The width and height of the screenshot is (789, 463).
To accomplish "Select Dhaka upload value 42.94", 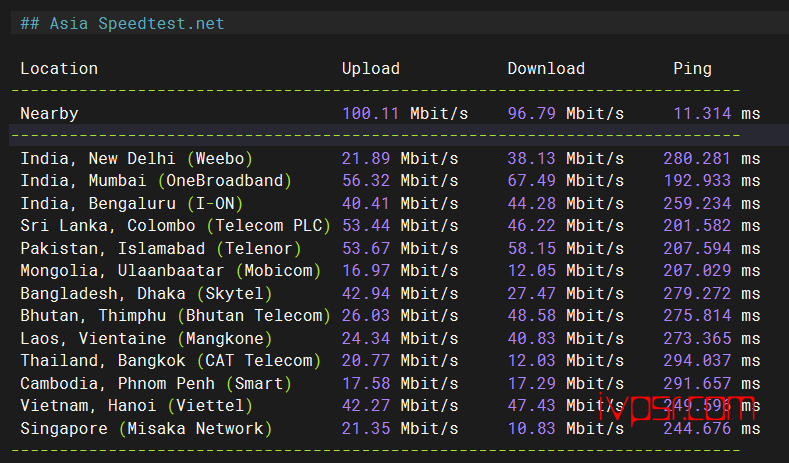I will 366,293.
